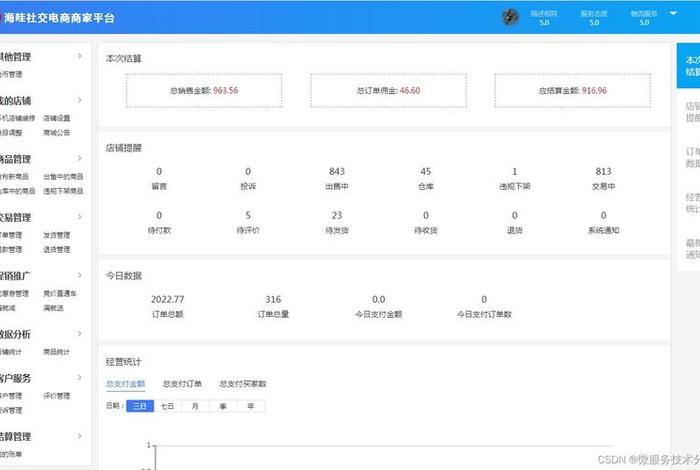Open 发货管理 in sidebar
Image resolution: width=700 pixels, height=470 pixels.
pos(57,235)
